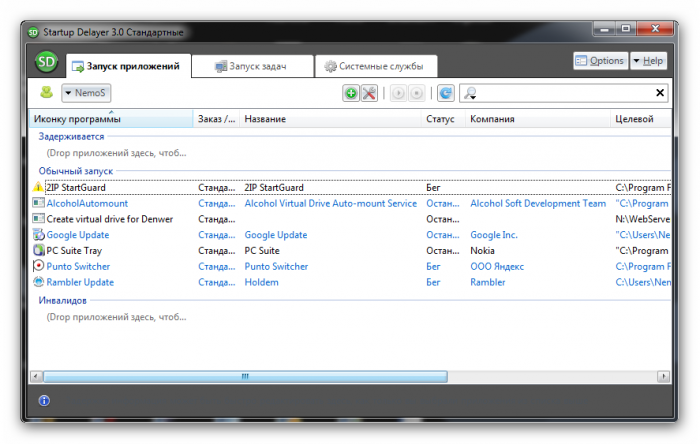Image resolution: width=700 pixels, height=444 pixels.
Task: Click the blue refresh icon in toolbar
Action: click(x=445, y=93)
